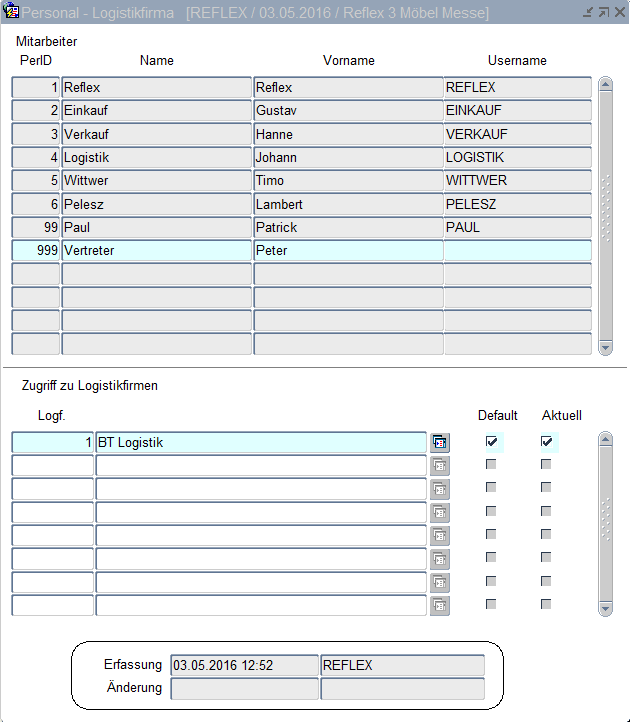Viewport: 630px width, 722px height.
Task: Click the Logf. number field with 1
Action: click(x=52, y=442)
